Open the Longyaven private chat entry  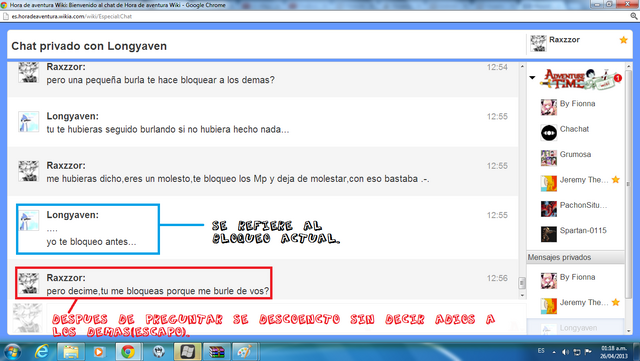[x=576, y=328]
